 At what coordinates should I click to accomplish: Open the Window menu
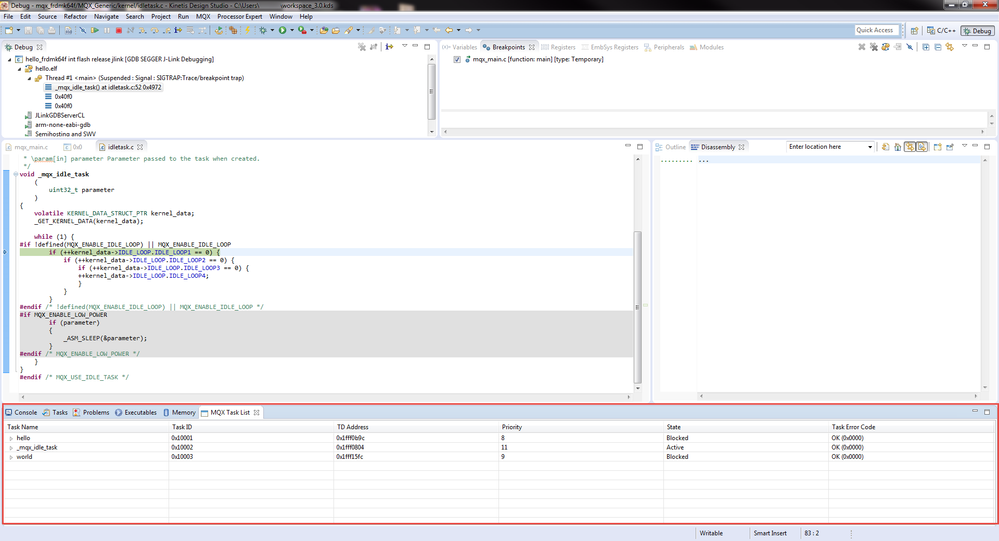coord(281,17)
